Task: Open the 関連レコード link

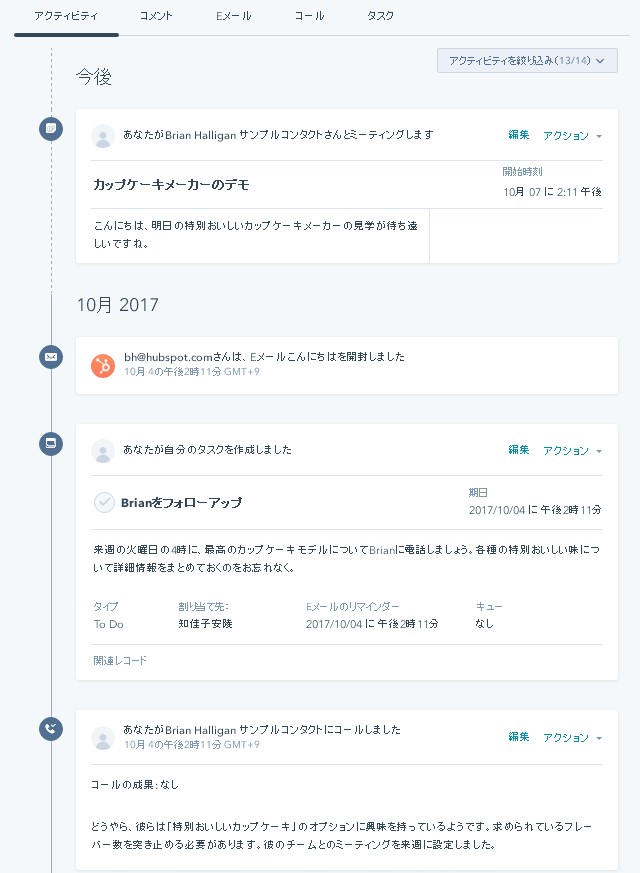Action: (x=120, y=660)
